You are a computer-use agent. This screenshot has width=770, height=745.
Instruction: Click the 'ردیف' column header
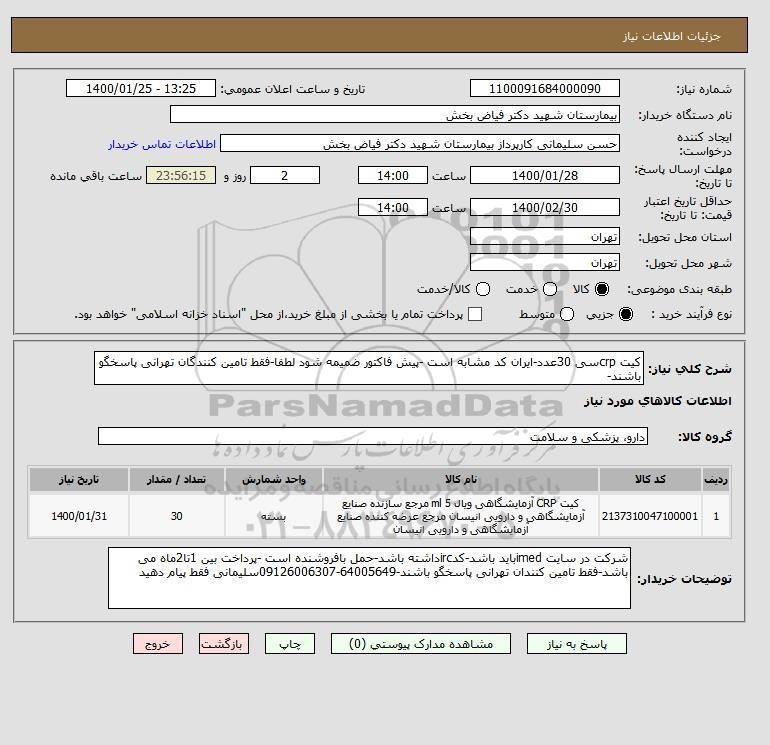(716, 479)
